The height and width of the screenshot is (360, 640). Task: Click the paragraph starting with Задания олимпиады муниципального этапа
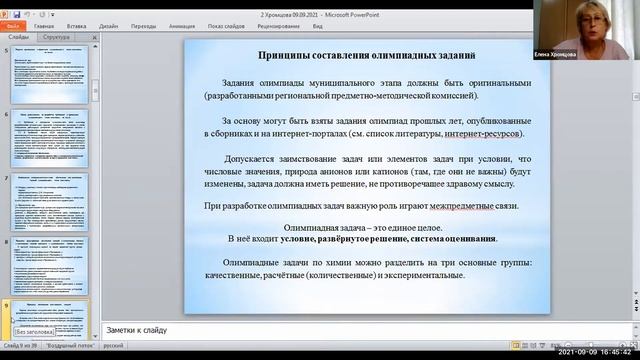pos(368,89)
